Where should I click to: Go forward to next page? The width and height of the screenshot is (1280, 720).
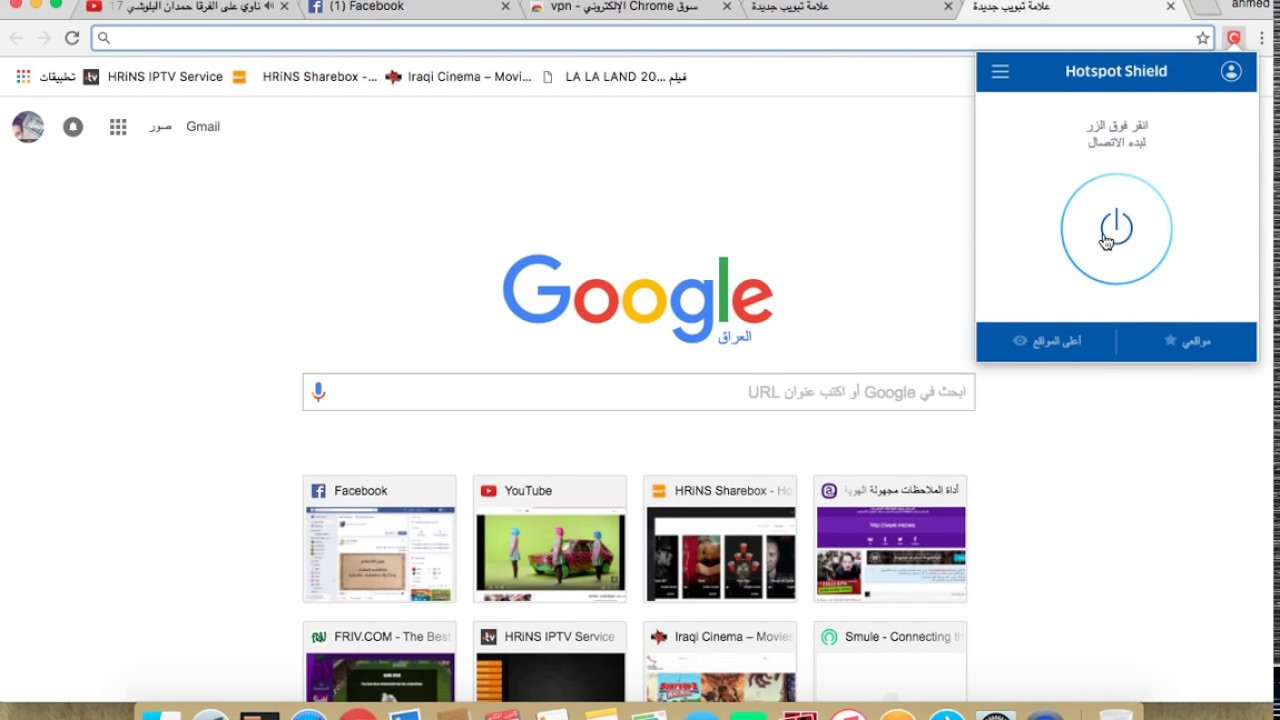tap(43, 38)
